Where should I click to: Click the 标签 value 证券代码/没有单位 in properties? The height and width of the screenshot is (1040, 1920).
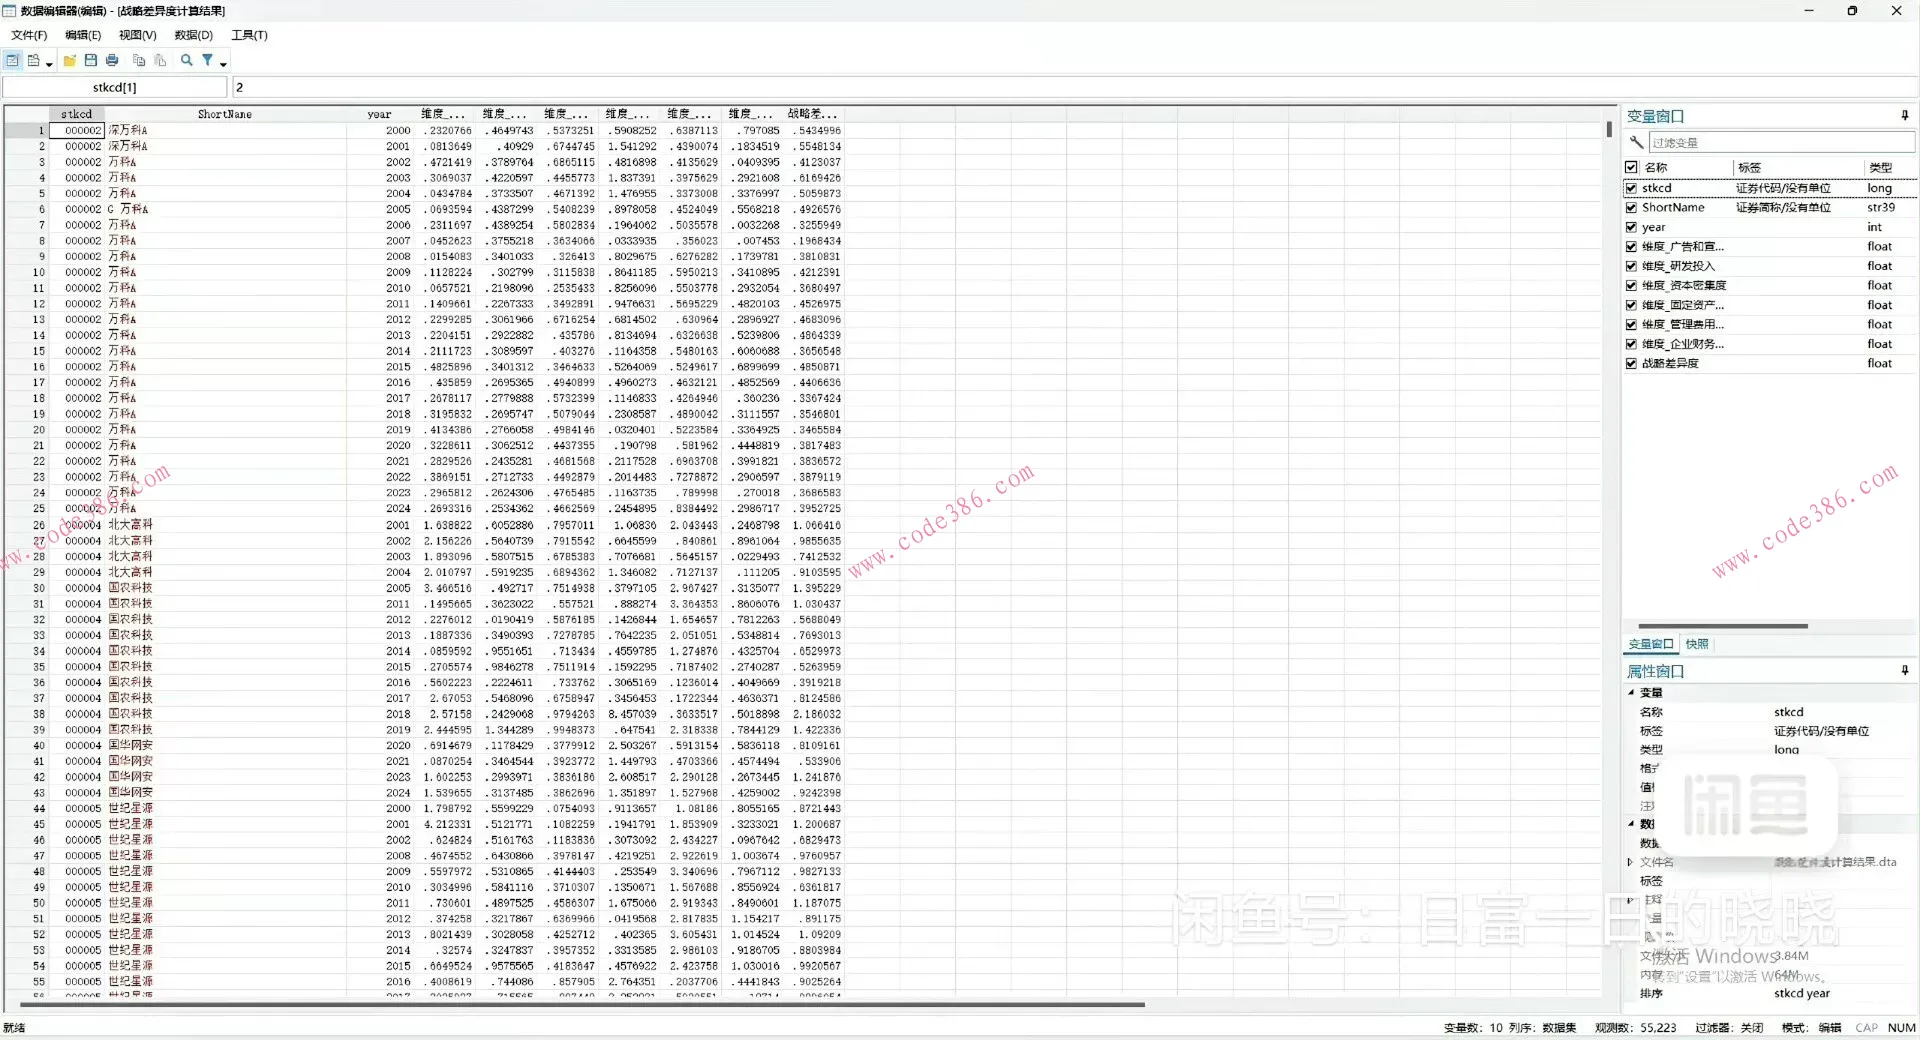click(x=1822, y=731)
